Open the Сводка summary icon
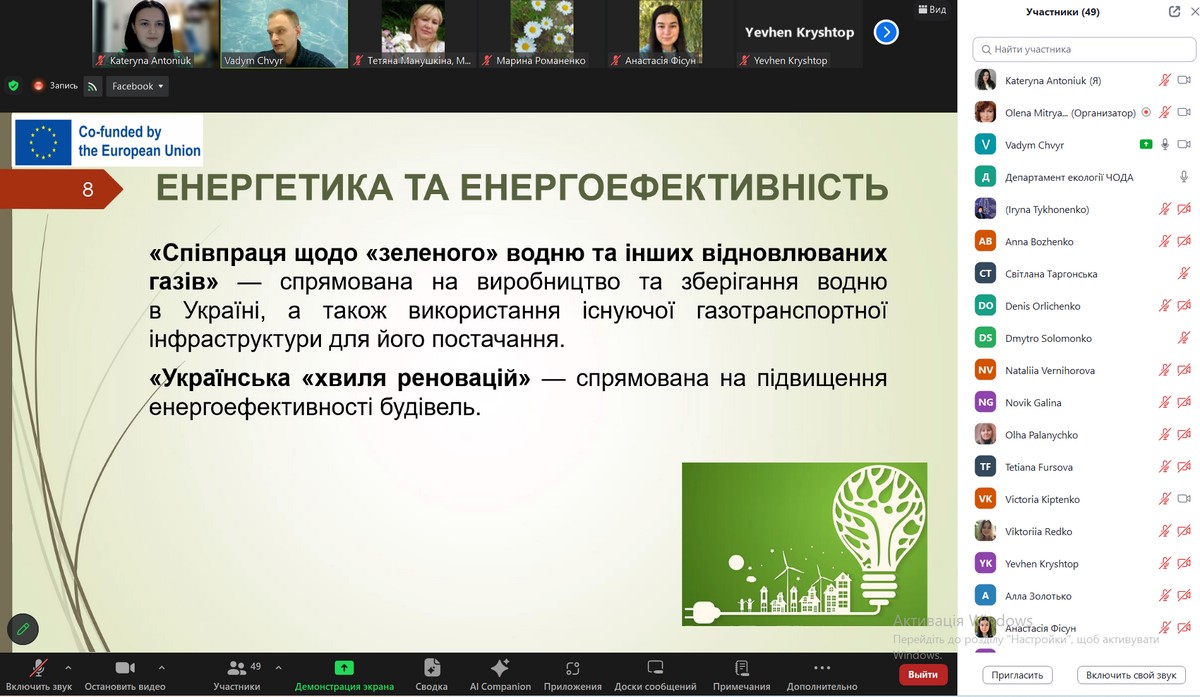The height and width of the screenshot is (697, 1200). tap(432, 668)
